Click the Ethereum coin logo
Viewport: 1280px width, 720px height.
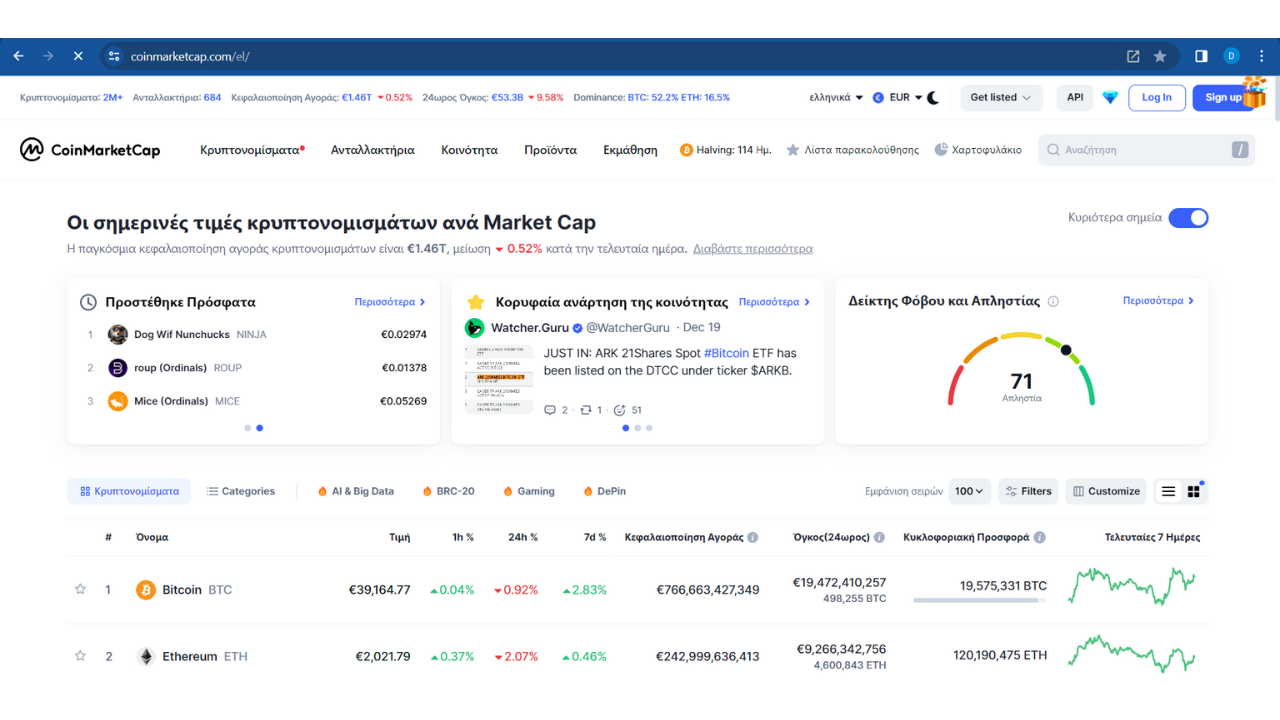(x=146, y=656)
